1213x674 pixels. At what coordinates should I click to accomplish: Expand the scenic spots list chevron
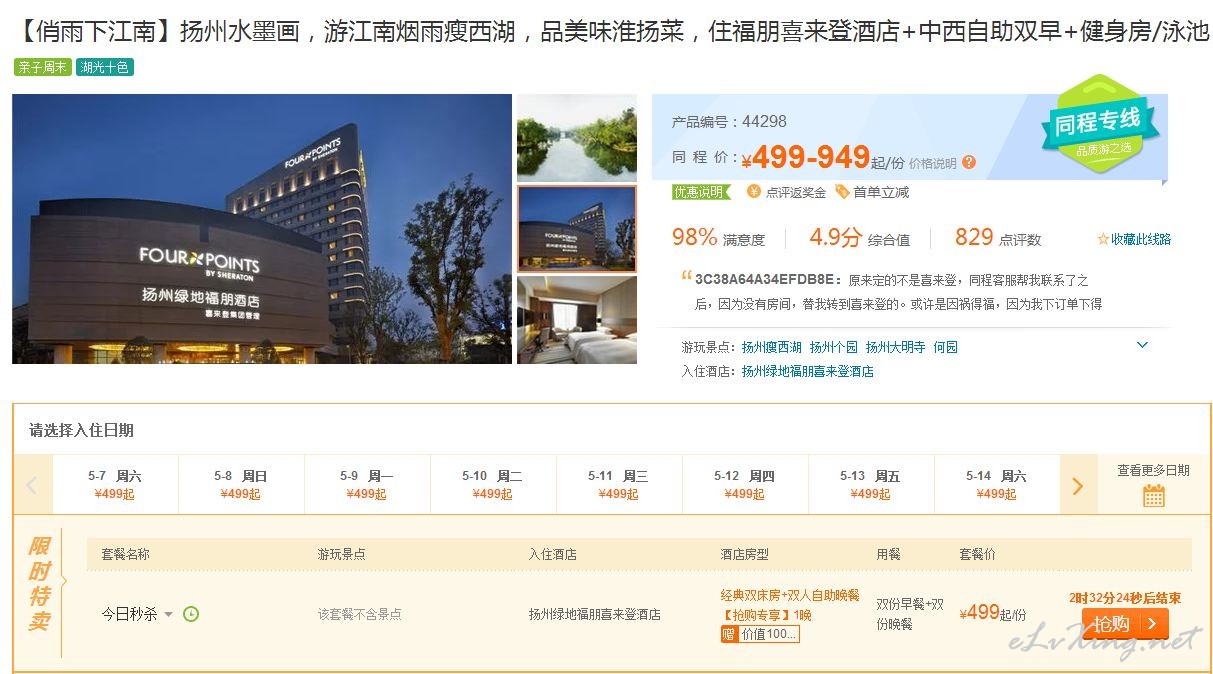point(1143,345)
